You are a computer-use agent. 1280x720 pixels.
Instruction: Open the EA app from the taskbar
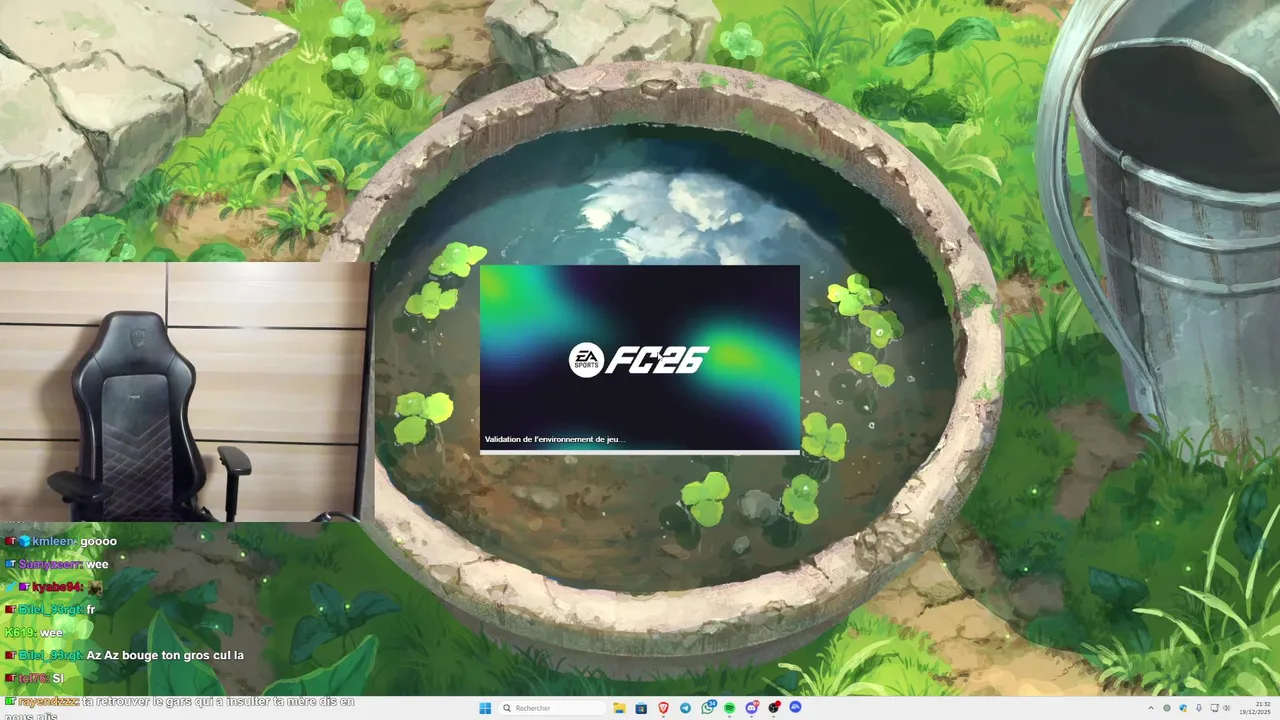pos(796,707)
